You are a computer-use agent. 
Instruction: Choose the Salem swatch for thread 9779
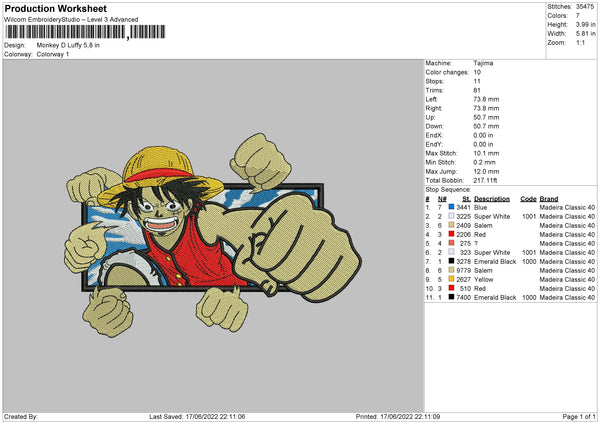[452, 270]
